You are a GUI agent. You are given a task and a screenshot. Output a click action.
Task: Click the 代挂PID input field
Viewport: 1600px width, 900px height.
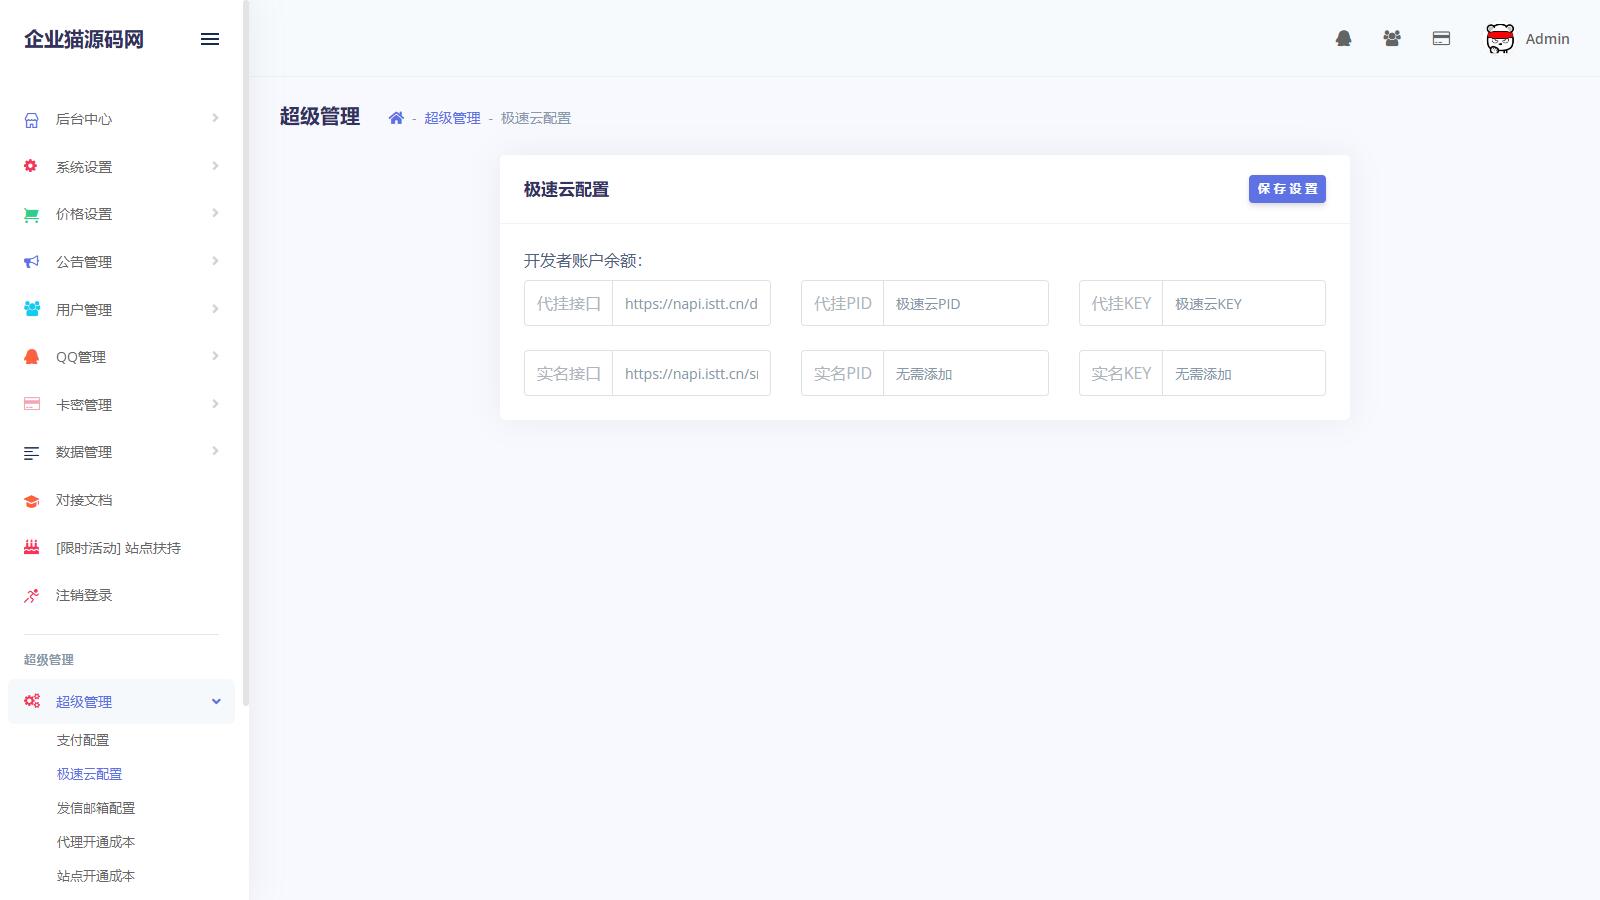click(x=965, y=304)
